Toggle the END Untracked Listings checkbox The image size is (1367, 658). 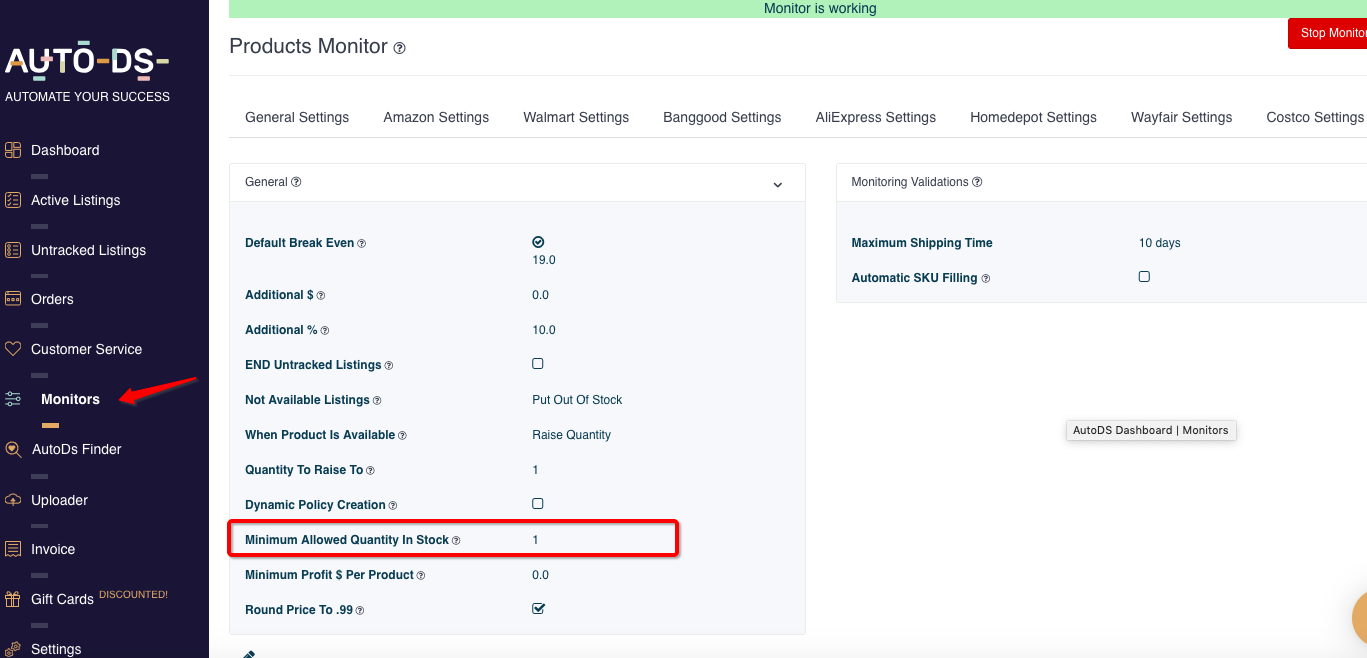coord(538,364)
